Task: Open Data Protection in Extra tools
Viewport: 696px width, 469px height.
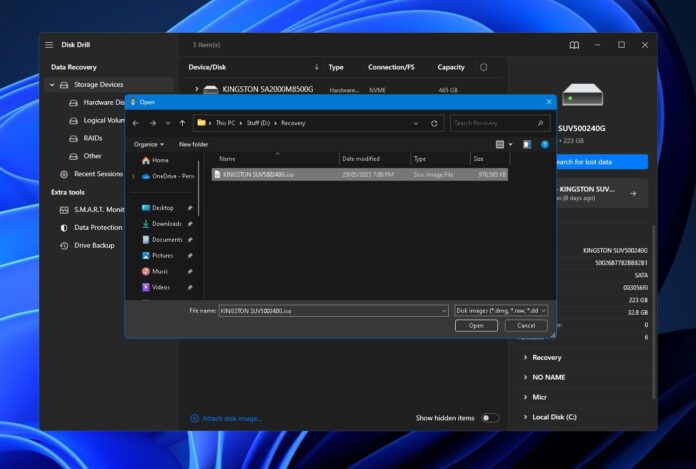Action: [98, 227]
